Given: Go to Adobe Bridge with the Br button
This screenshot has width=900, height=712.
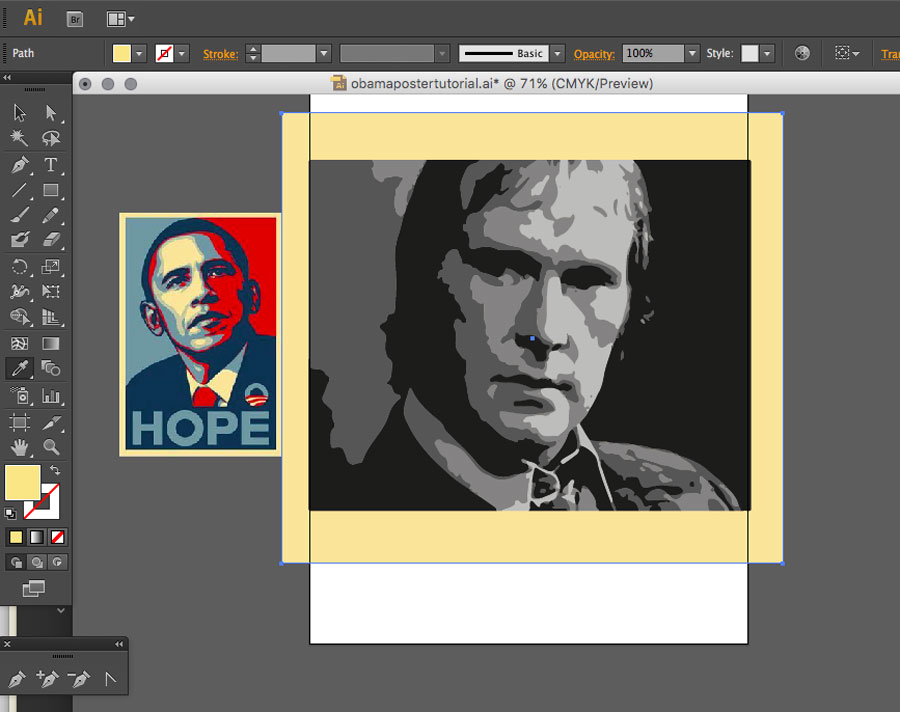Looking at the screenshot, I should coord(75,20).
